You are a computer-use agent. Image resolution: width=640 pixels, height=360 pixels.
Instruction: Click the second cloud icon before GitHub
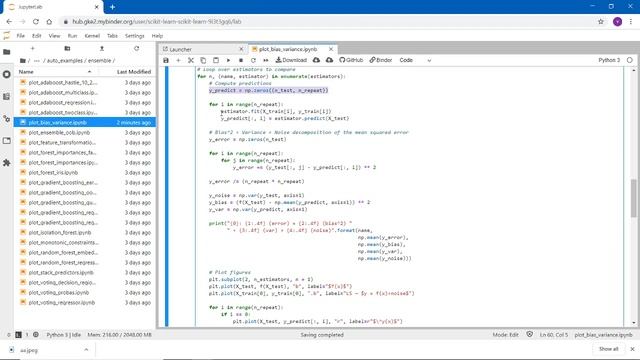329,60
